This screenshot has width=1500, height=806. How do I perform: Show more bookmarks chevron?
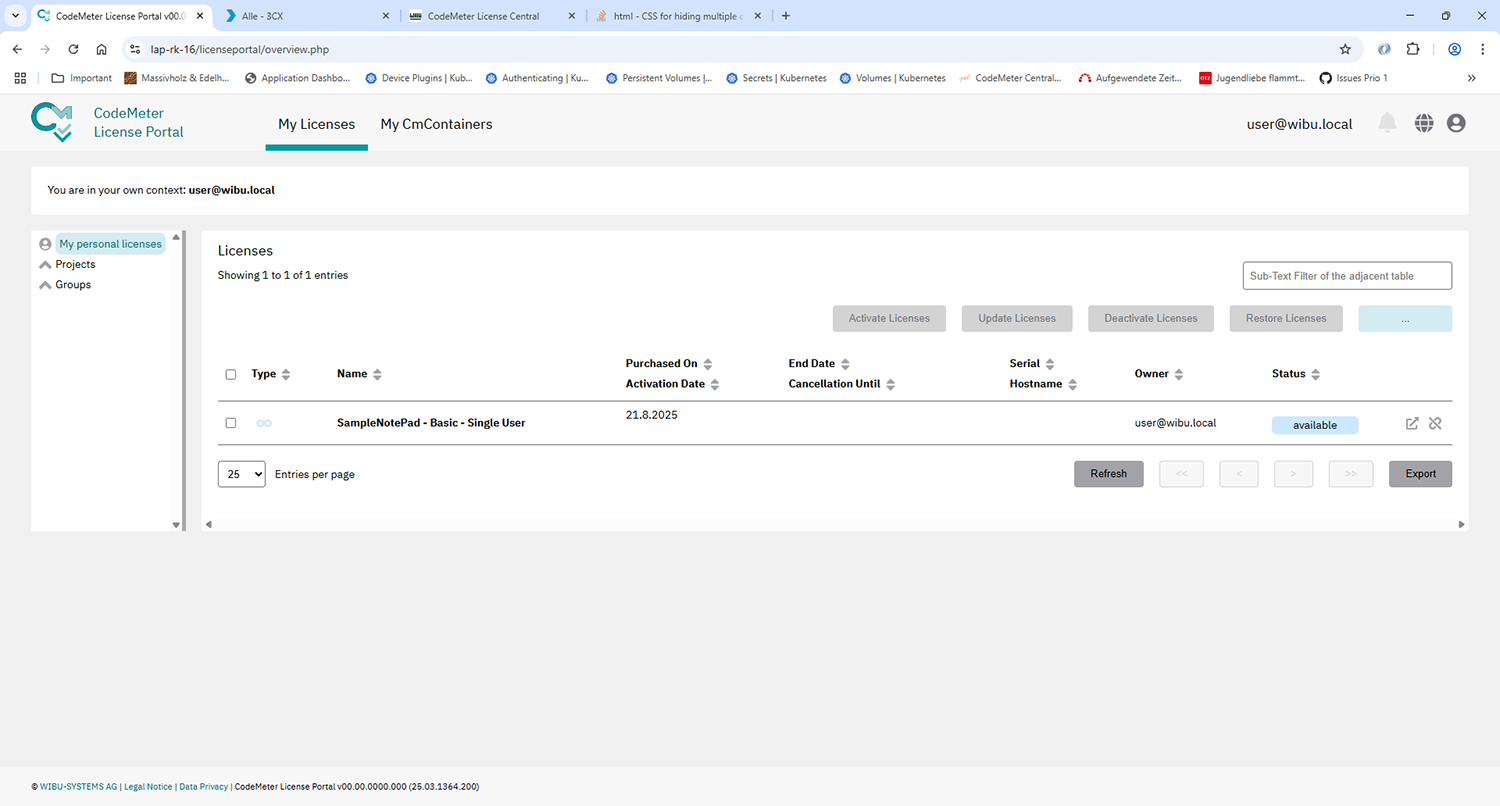pyautogui.click(x=1471, y=78)
